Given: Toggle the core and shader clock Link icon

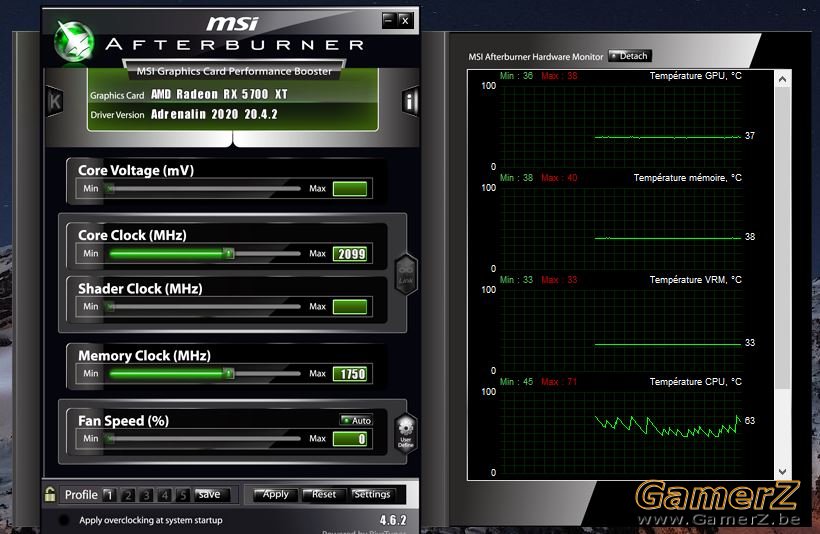Looking at the screenshot, I should tap(406, 275).
